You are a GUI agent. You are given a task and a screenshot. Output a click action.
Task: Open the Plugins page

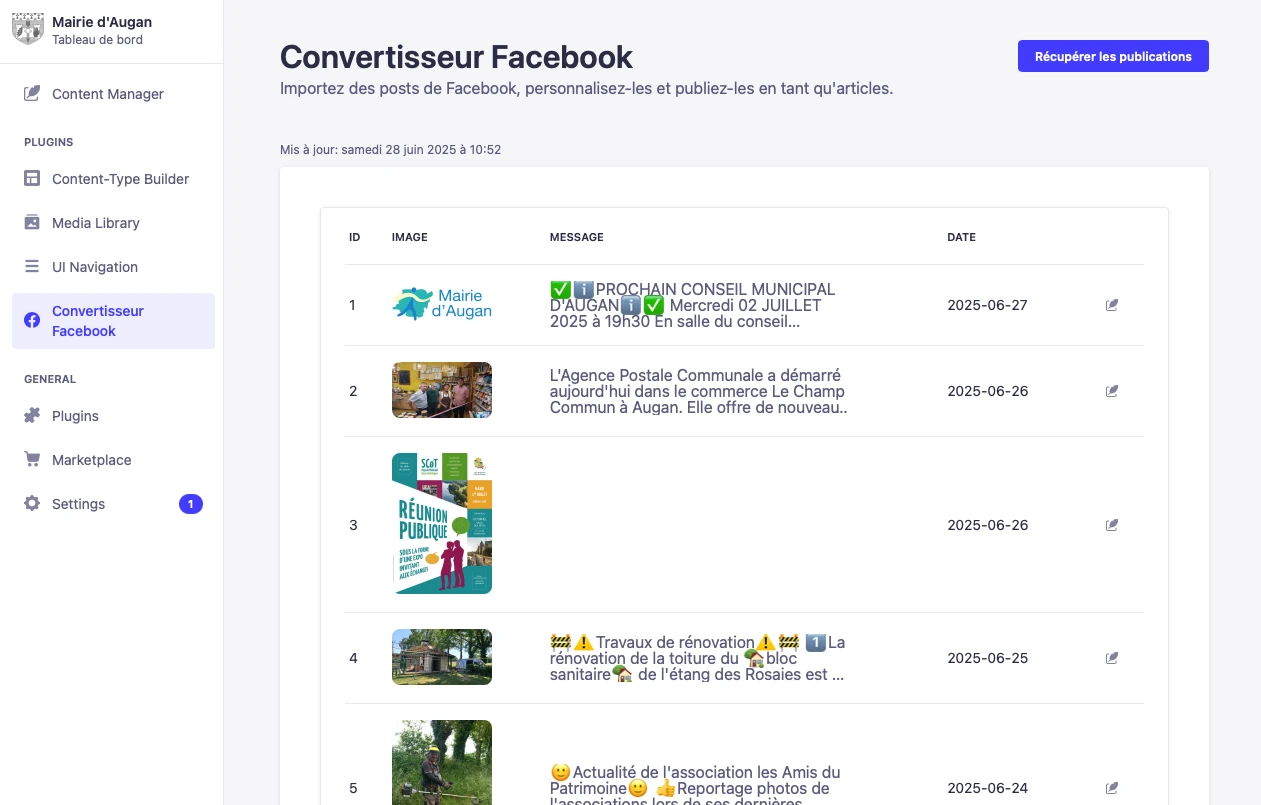pos(113,416)
